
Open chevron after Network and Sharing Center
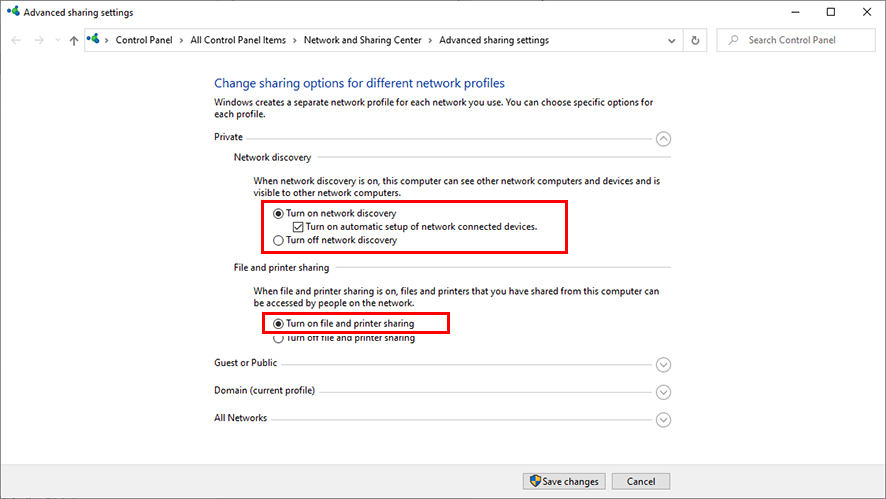(x=431, y=41)
